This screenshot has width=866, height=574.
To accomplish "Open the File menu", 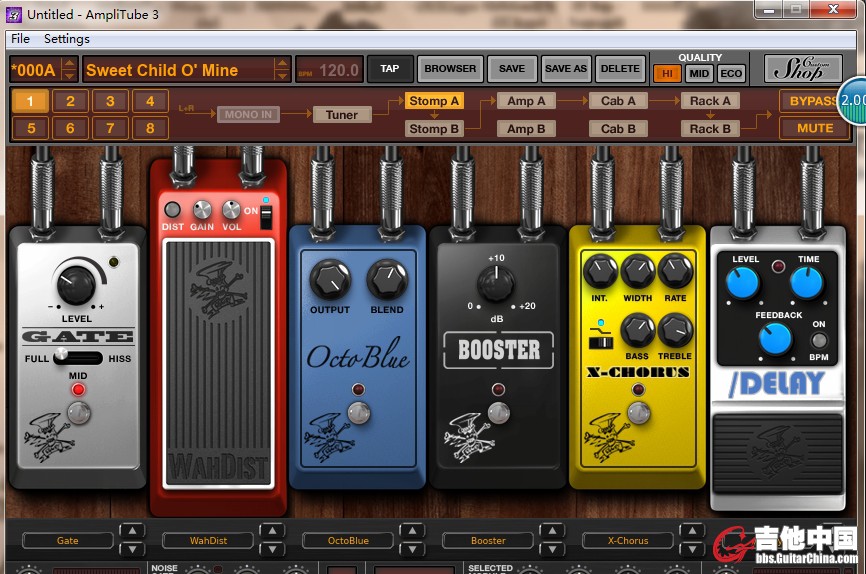I will (20, 39).
